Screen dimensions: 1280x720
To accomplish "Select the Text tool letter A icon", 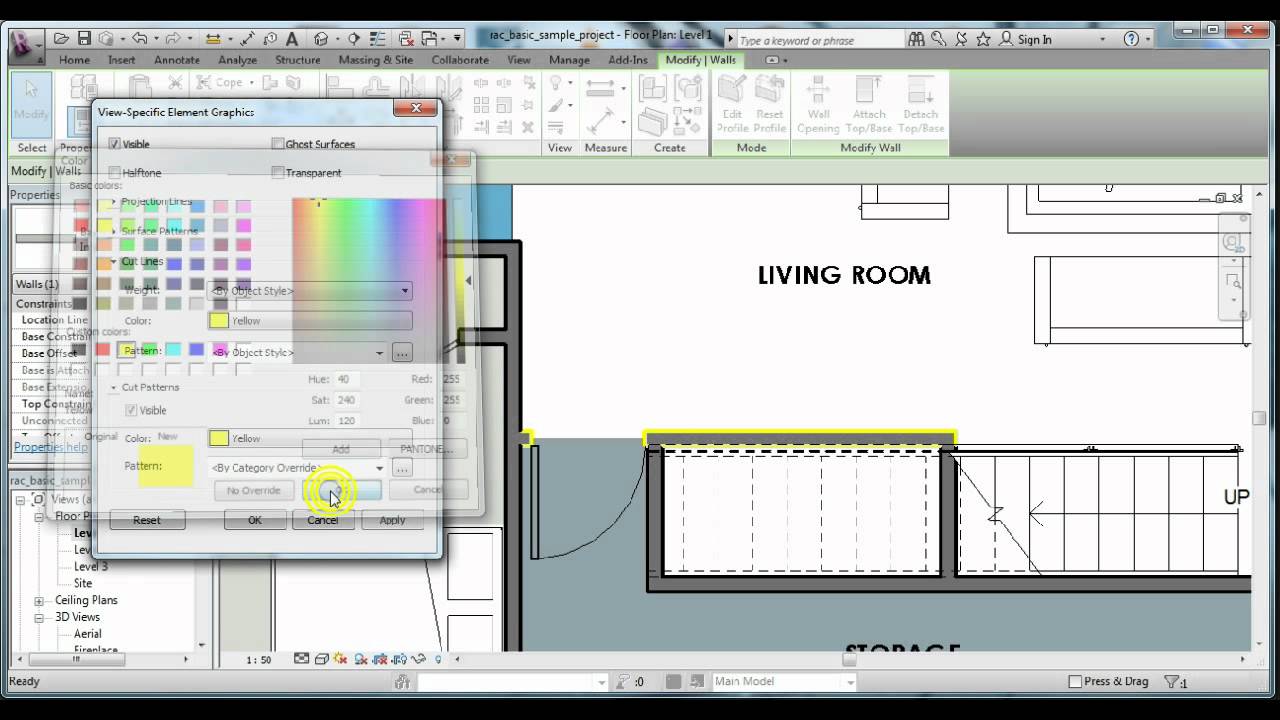I will pyautogui.click(x=292, y=38).
